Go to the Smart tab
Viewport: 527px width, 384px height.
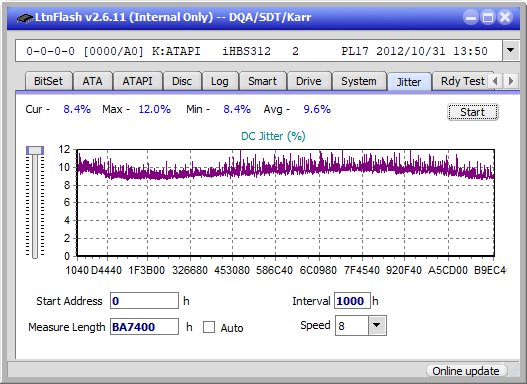262,81
